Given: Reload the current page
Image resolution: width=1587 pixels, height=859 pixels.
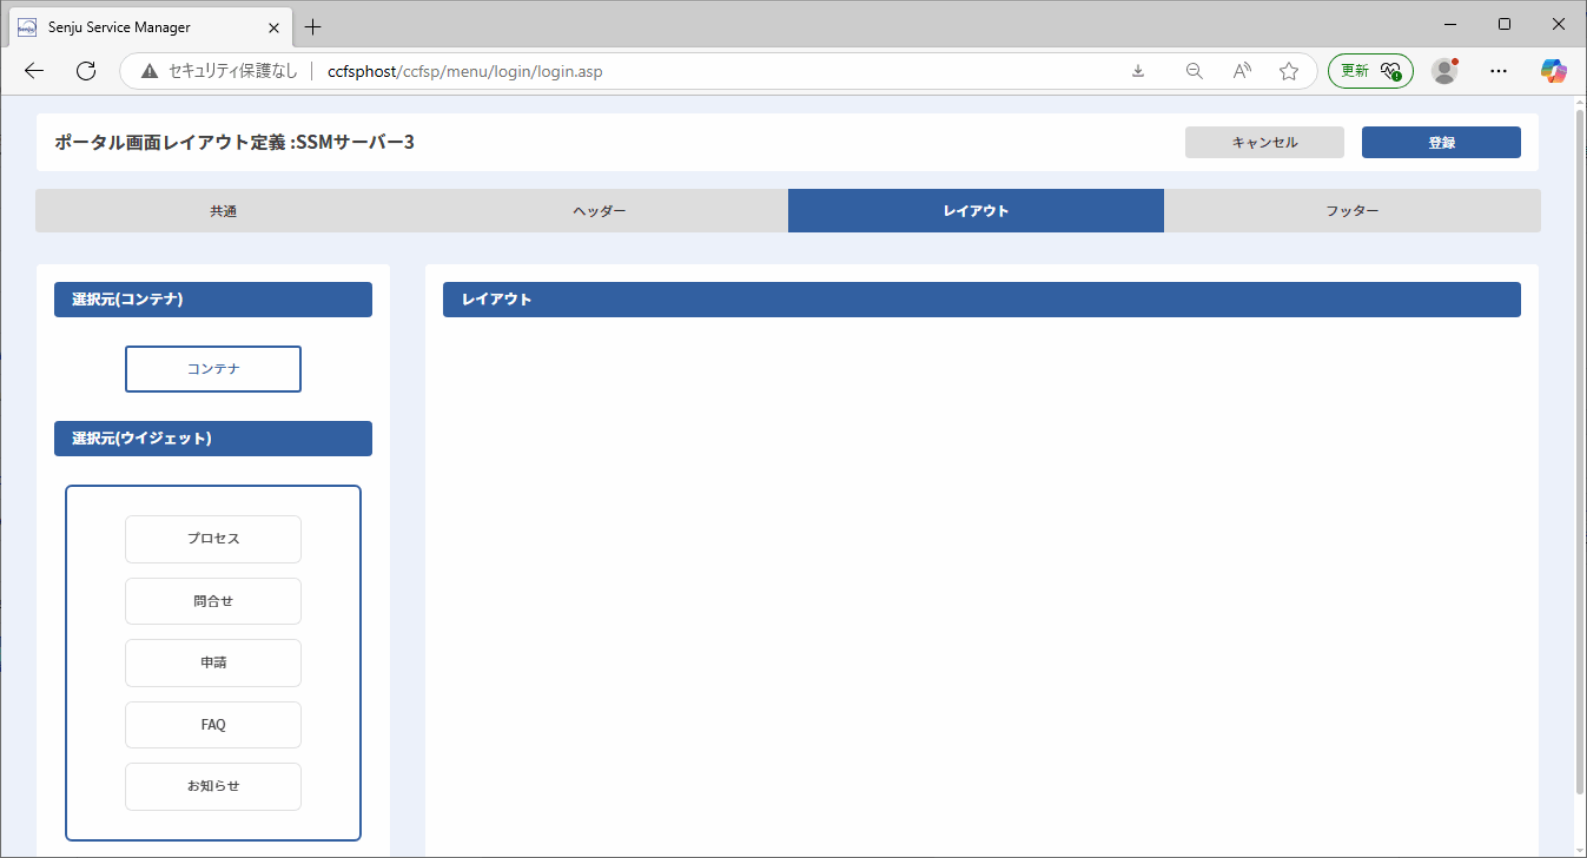Looking at the screenshot, I should pos(87,71).
